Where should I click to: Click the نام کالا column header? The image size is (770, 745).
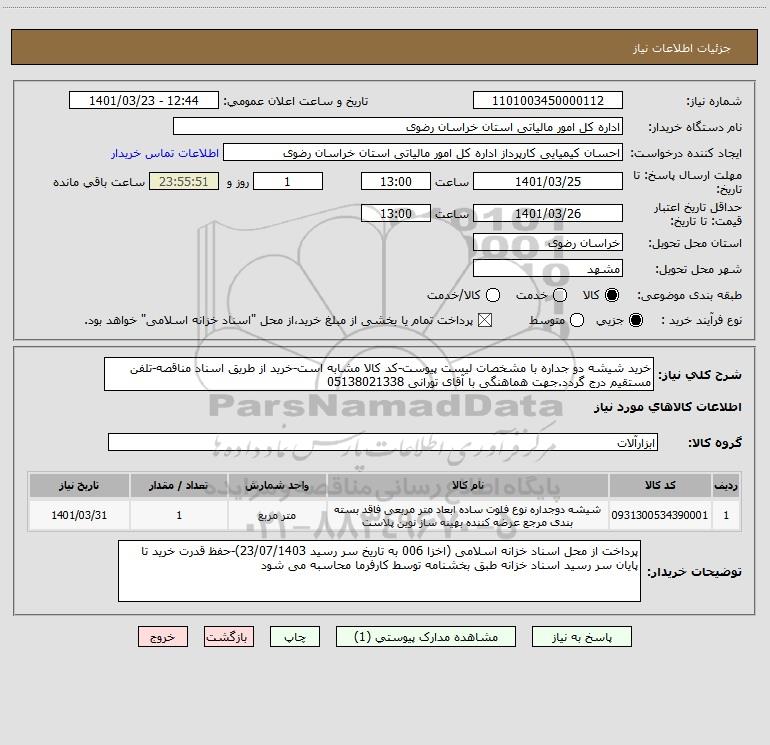coord(468,486)
